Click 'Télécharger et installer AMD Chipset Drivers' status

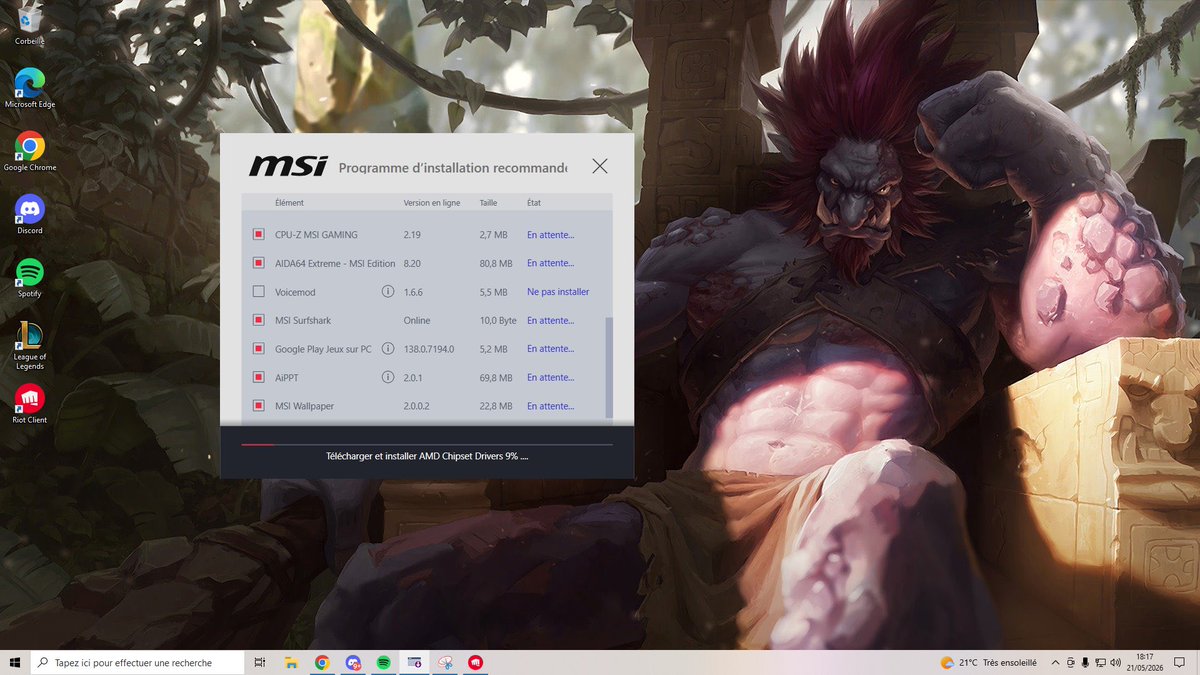click(427, 456)
